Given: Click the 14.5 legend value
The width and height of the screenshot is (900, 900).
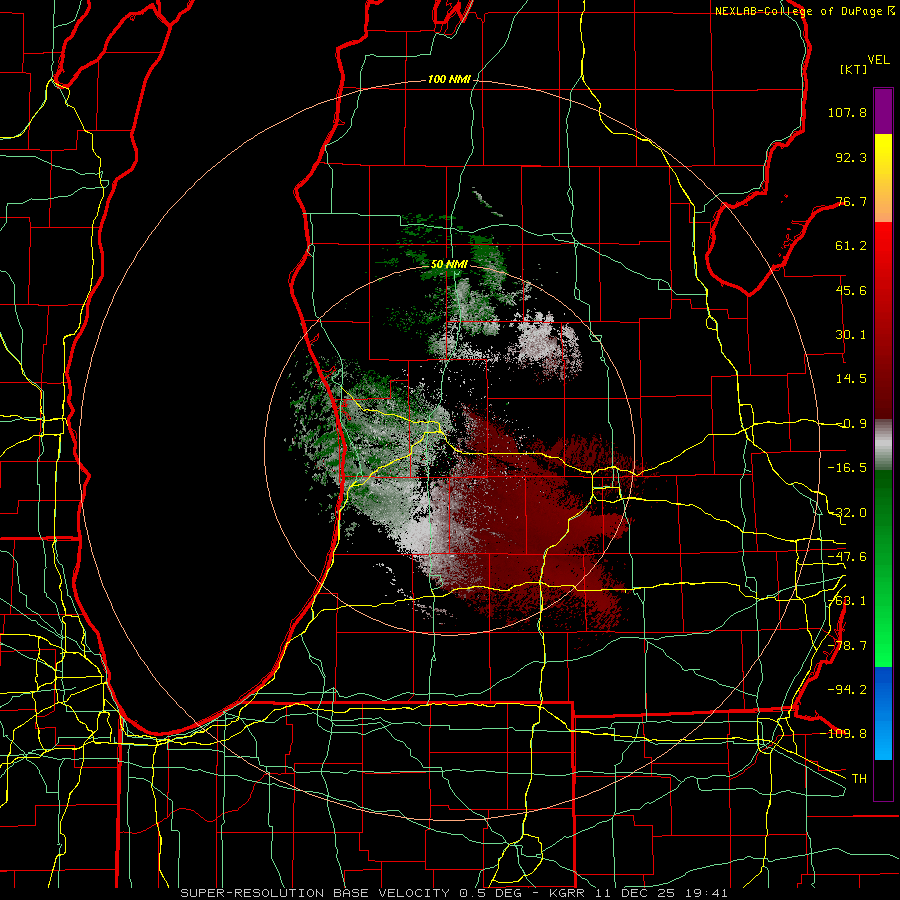Looking at the screenshot, I should [851, 379].
